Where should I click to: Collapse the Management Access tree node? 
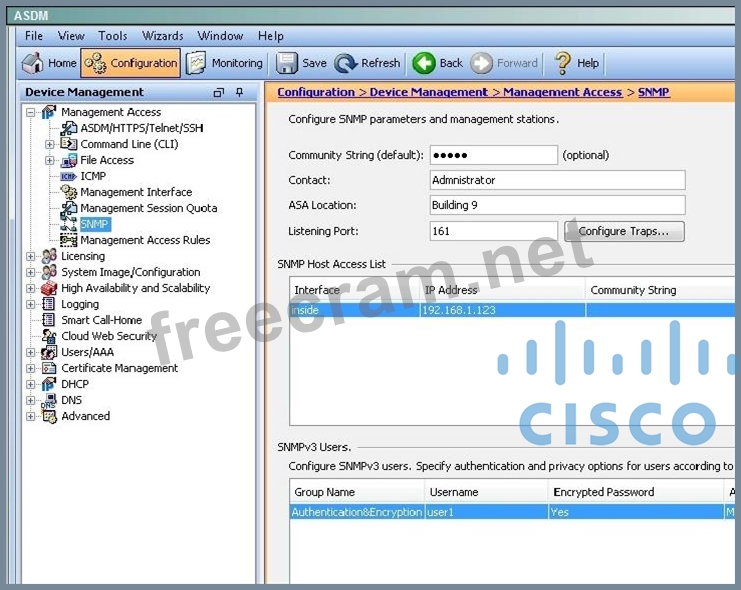click(31, 112)
